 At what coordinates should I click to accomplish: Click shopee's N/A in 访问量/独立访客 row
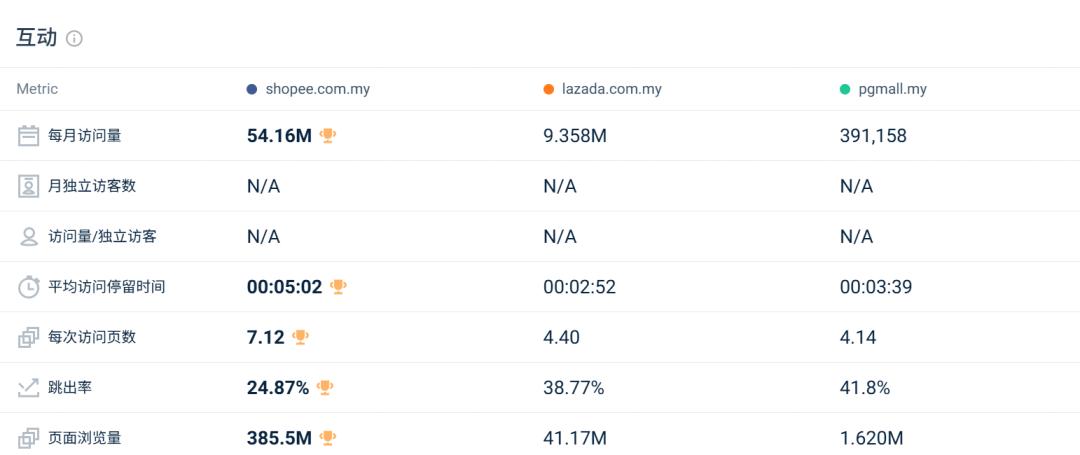pos(264,237)
